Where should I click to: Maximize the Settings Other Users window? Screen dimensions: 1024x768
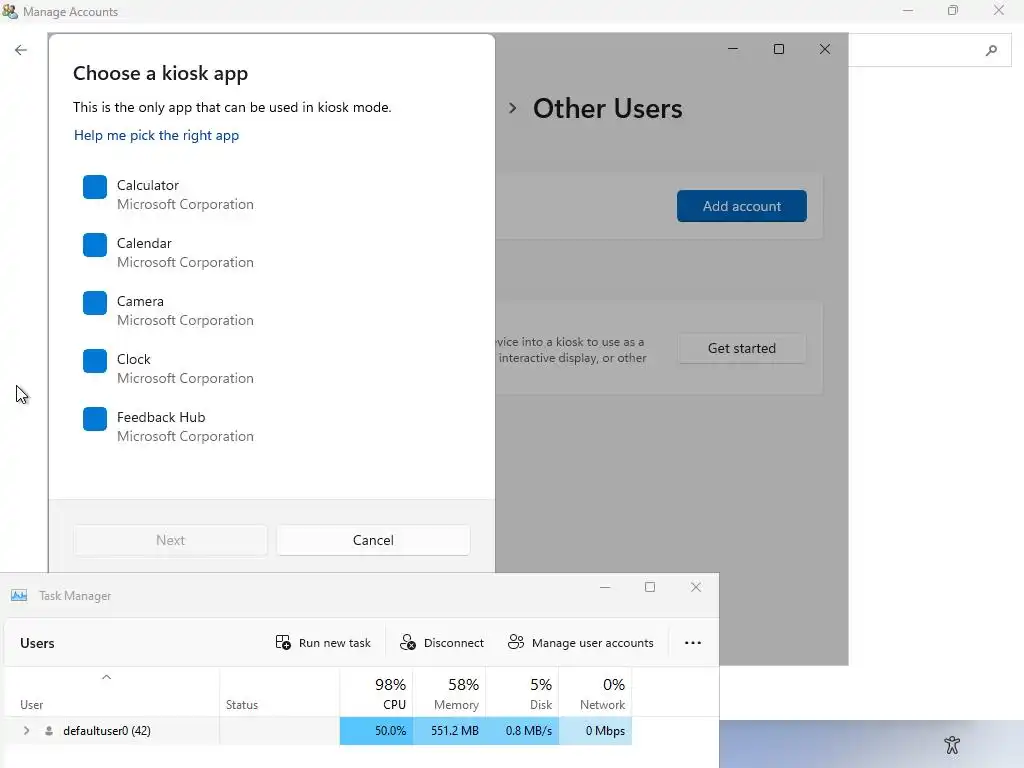778,49
